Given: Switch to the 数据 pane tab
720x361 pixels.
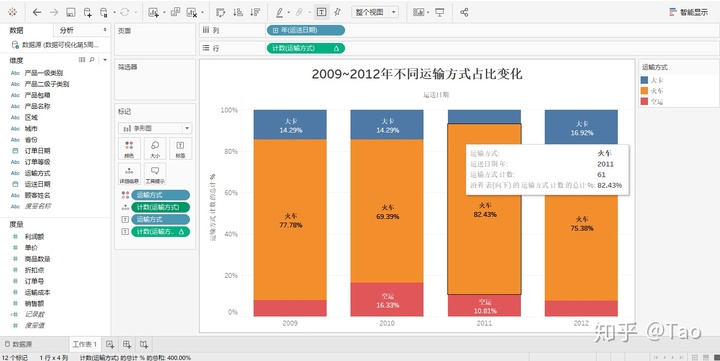Looking at the screenshot, I should (x=17, y=30).
